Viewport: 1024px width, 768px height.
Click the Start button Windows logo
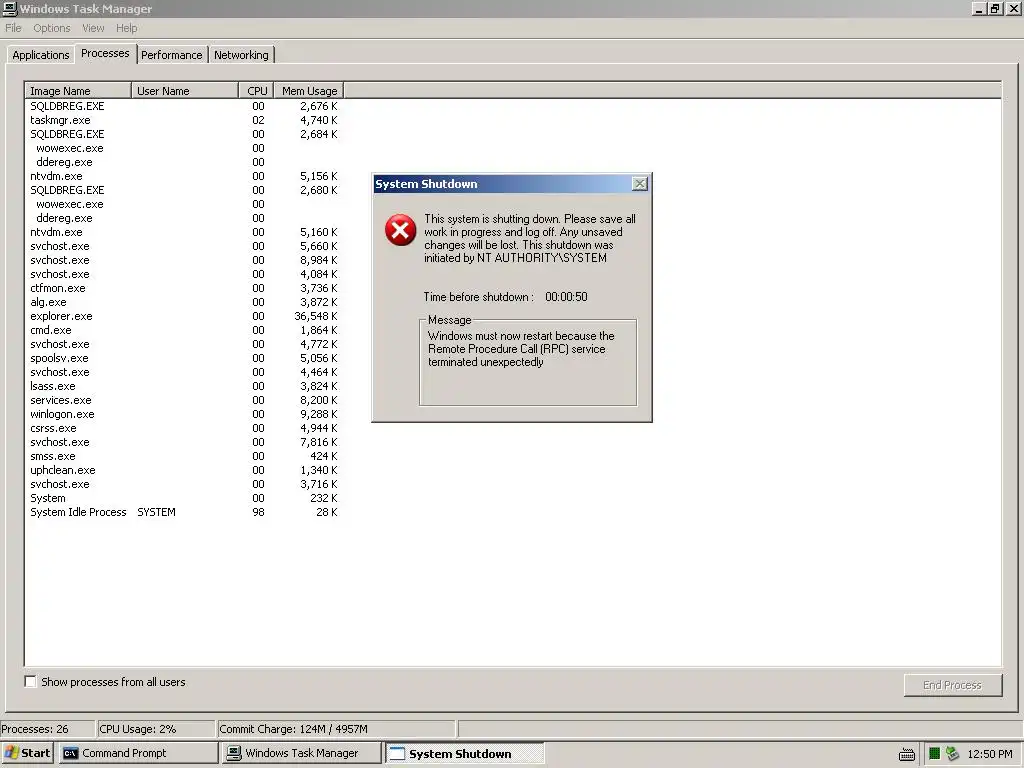click(x=11, y=753)
